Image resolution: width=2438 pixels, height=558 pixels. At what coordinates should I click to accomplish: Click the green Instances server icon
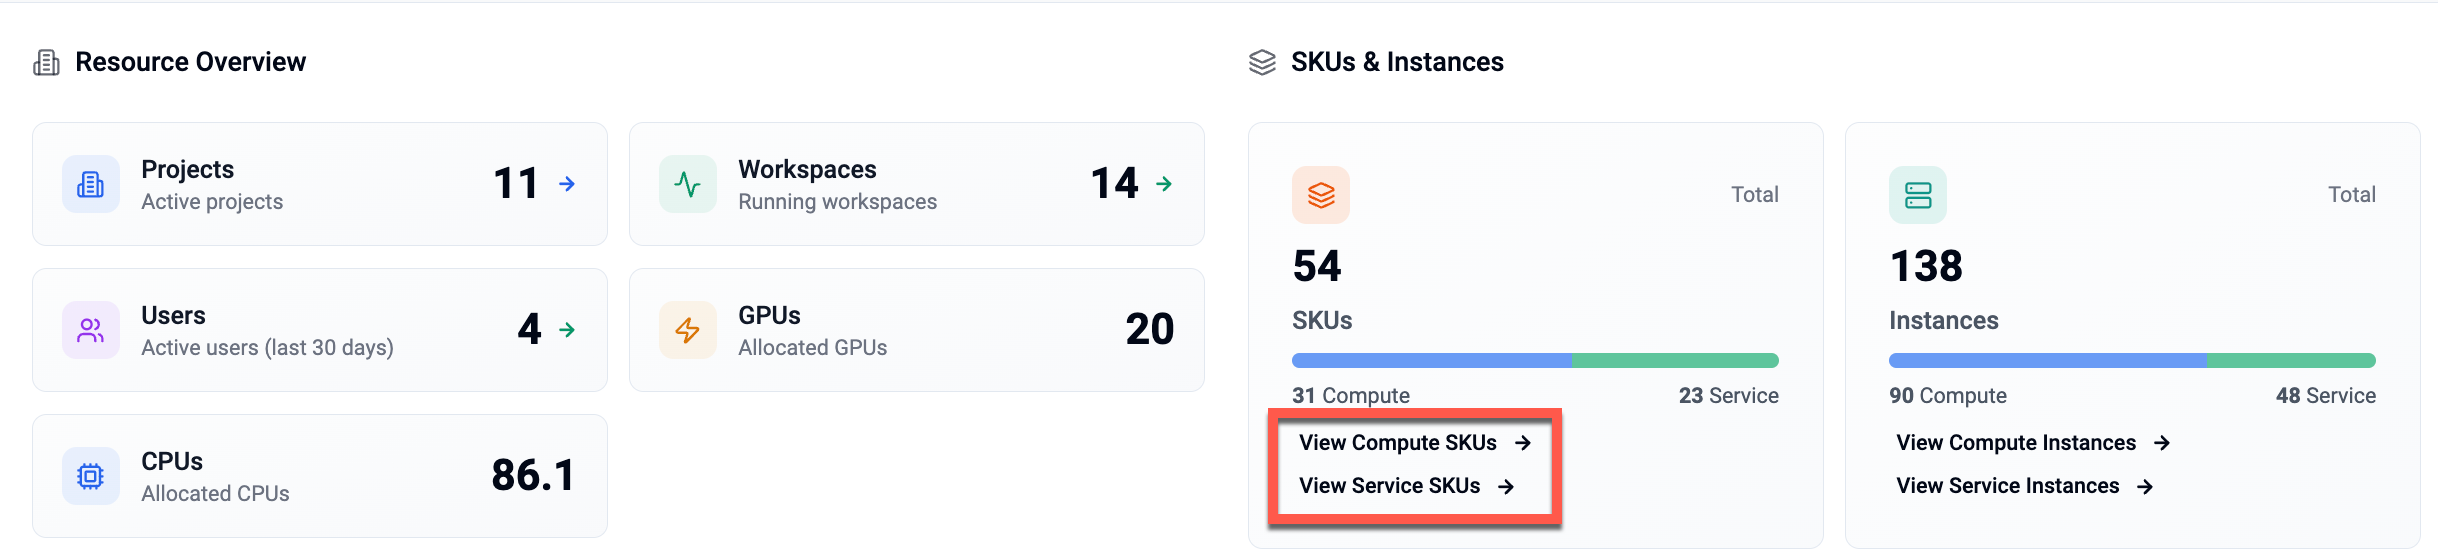(1917, 195)
